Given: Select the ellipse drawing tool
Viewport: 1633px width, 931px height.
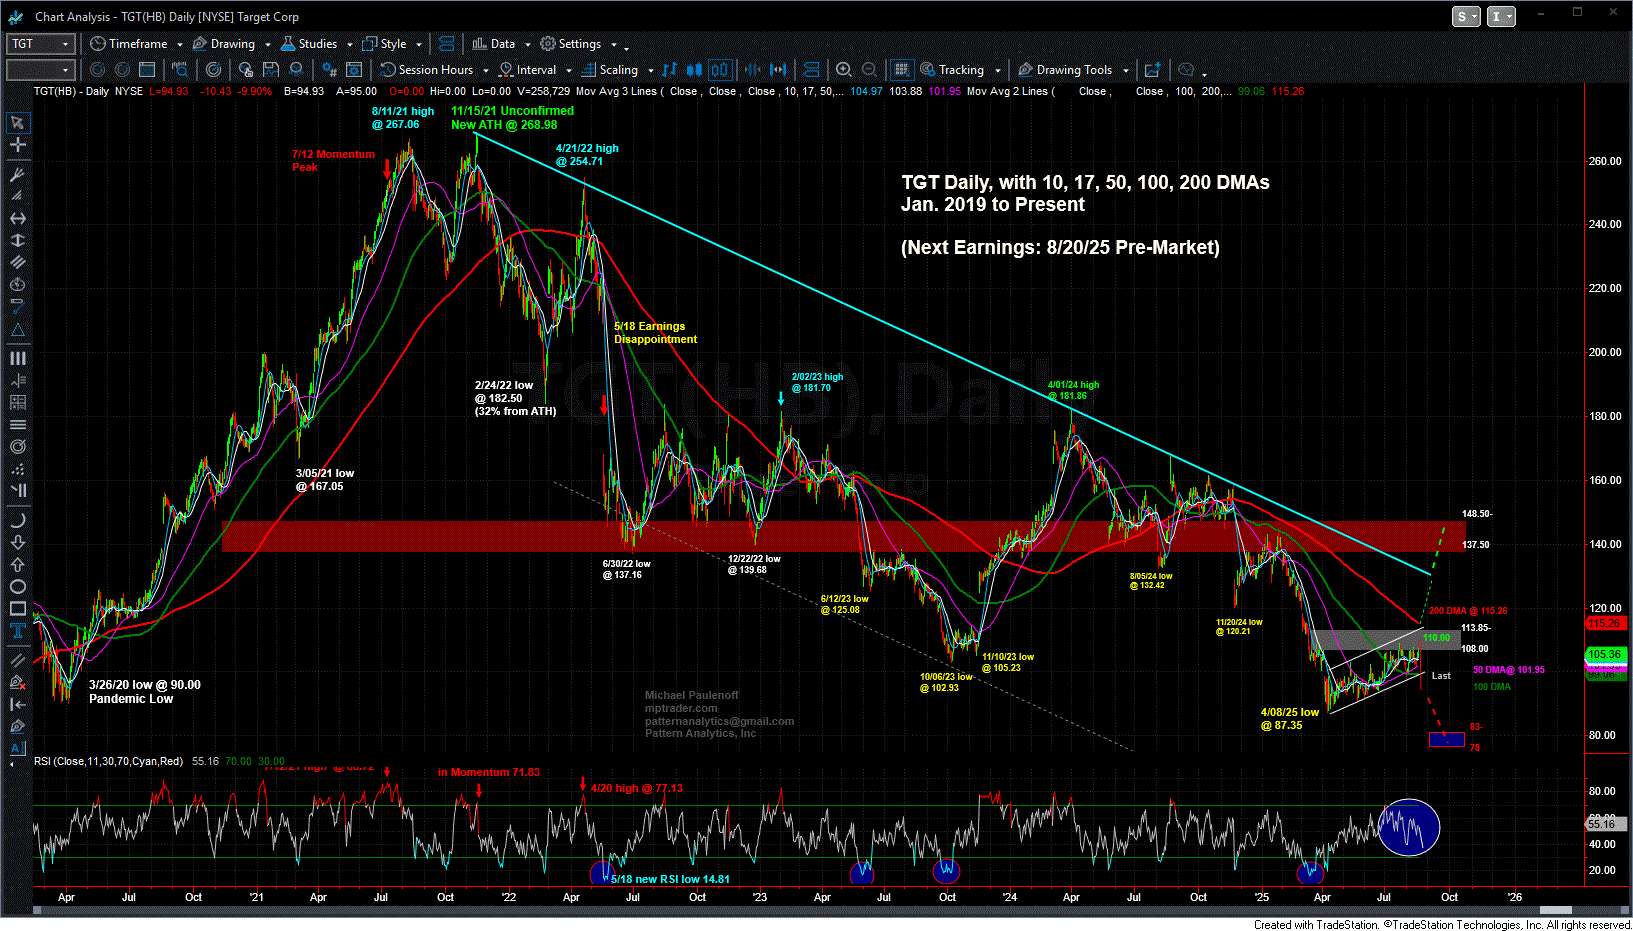Looking at the screenshot, I should (18, 586).
